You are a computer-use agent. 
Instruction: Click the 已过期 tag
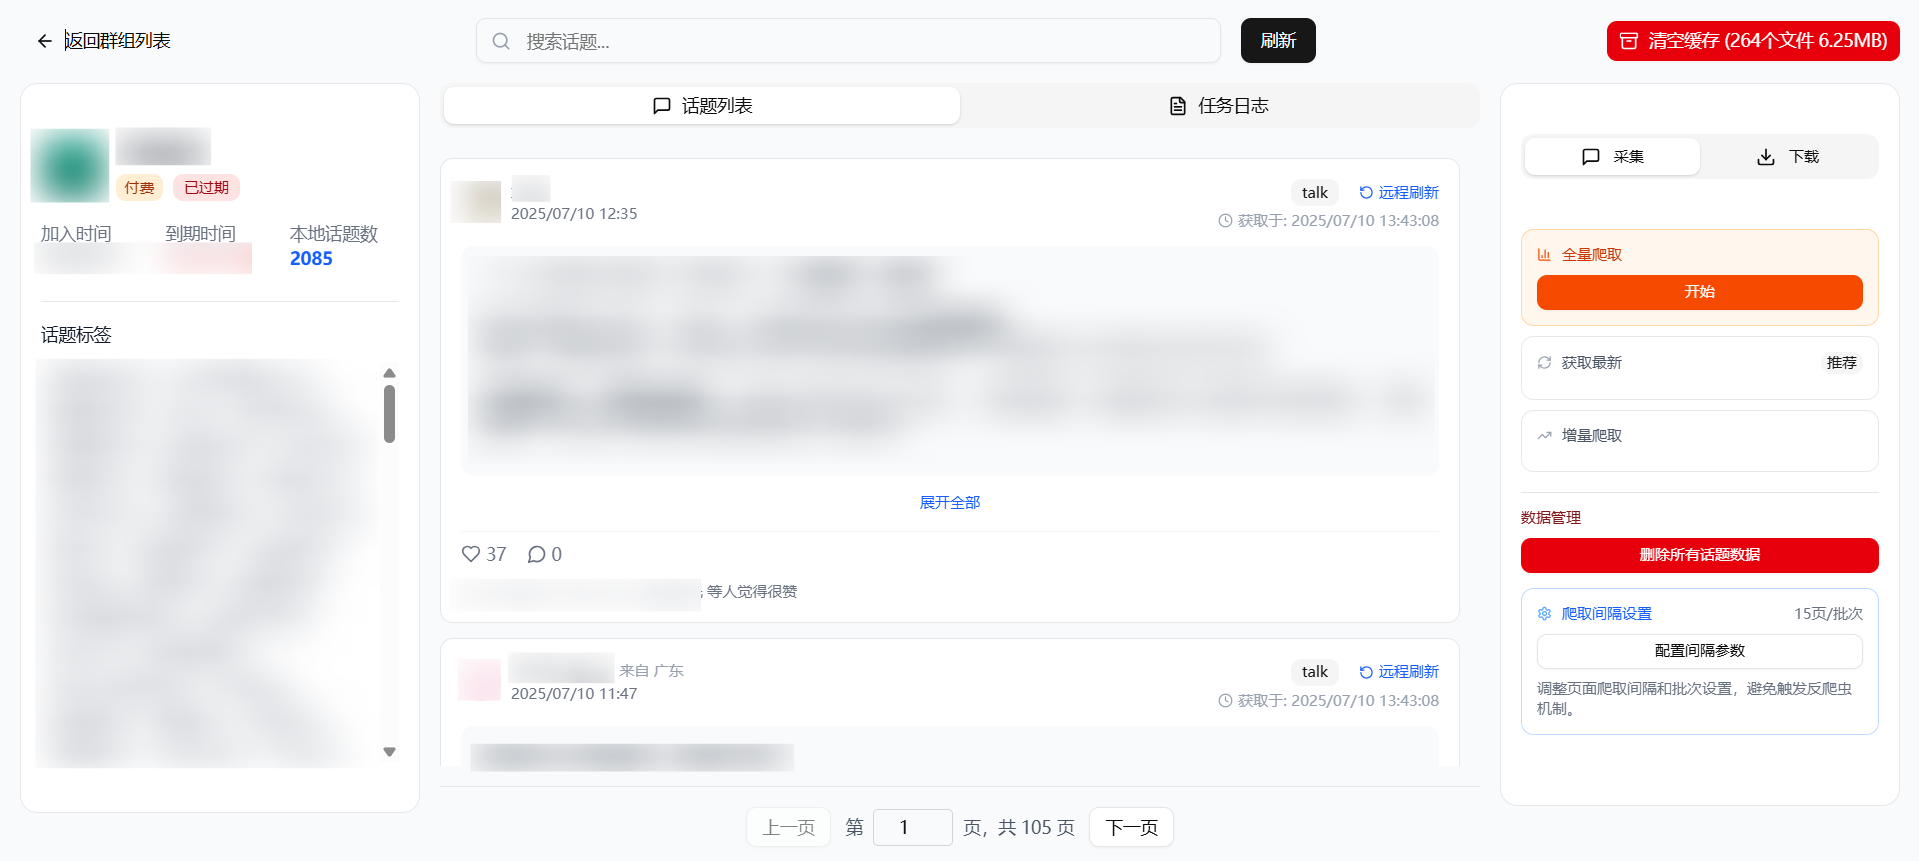pos(206,188)
